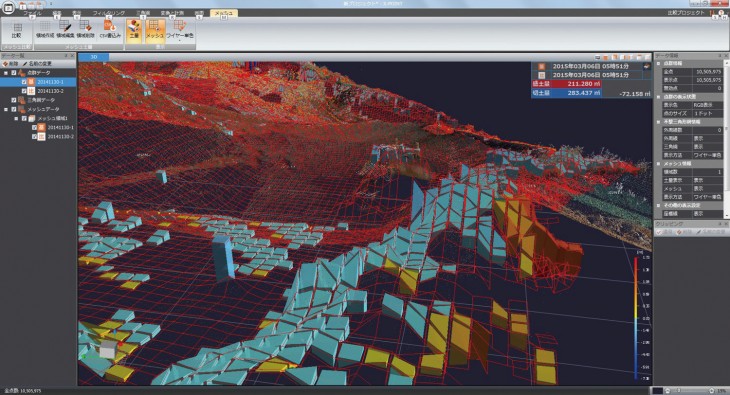Collapse the メッシュデータ tree node
This screenshot has width=730, height=395.
(x=6, y=109)
